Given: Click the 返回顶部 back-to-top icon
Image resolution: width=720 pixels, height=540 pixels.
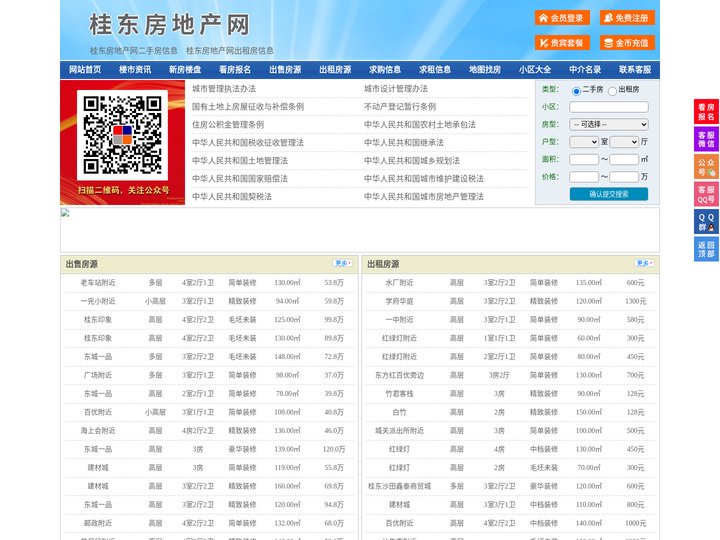Looking at the screenshot, I should pos(706,249).
